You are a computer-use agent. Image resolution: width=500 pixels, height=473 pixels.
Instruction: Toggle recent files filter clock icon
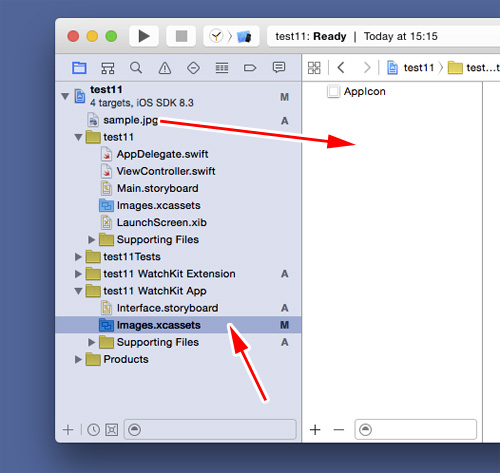click(x=93, y=430)
